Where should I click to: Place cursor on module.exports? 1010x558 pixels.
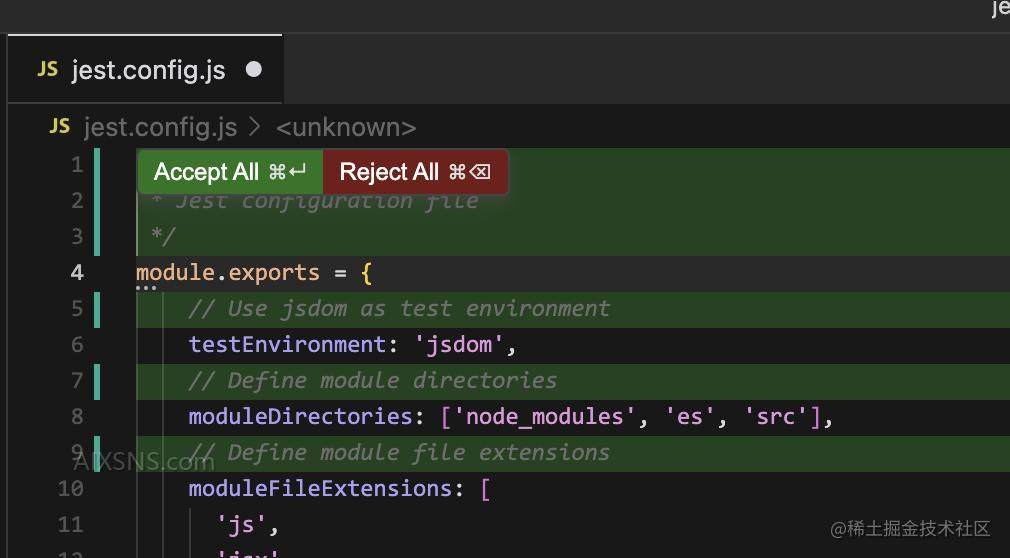(227, 273)
